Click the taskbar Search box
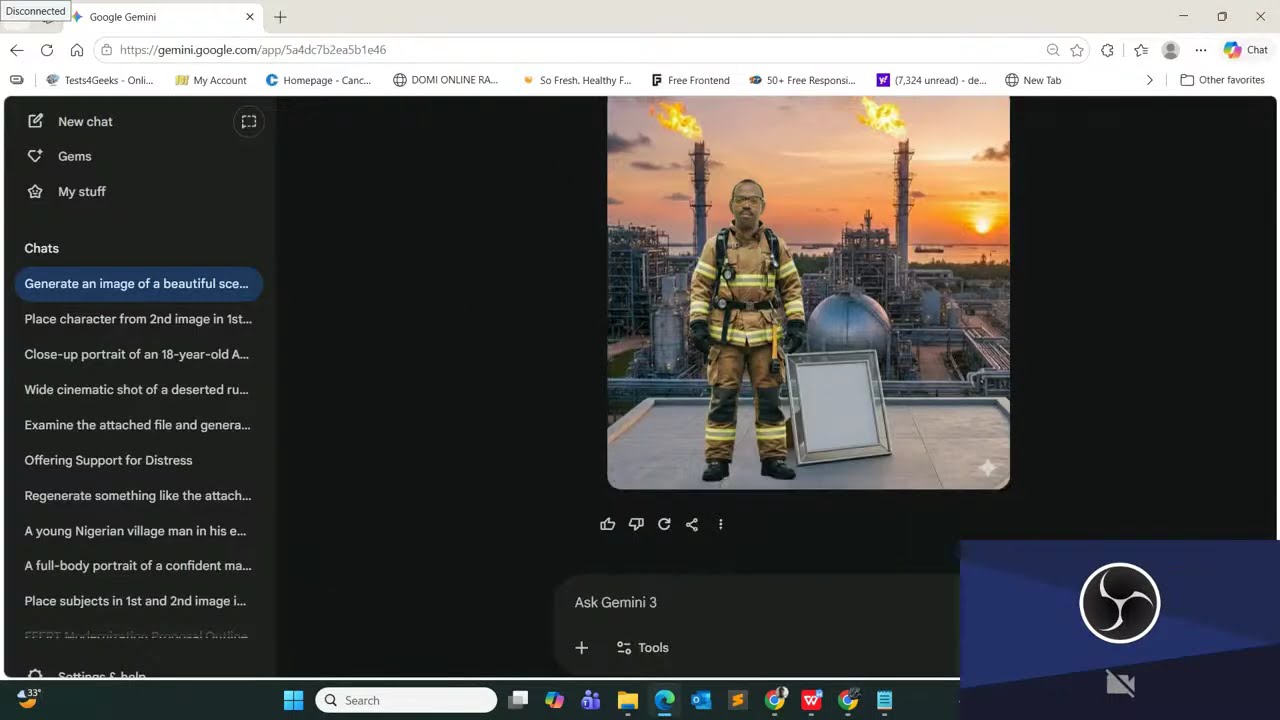Screen dimensions: 1280x720 tap(406, 700)
